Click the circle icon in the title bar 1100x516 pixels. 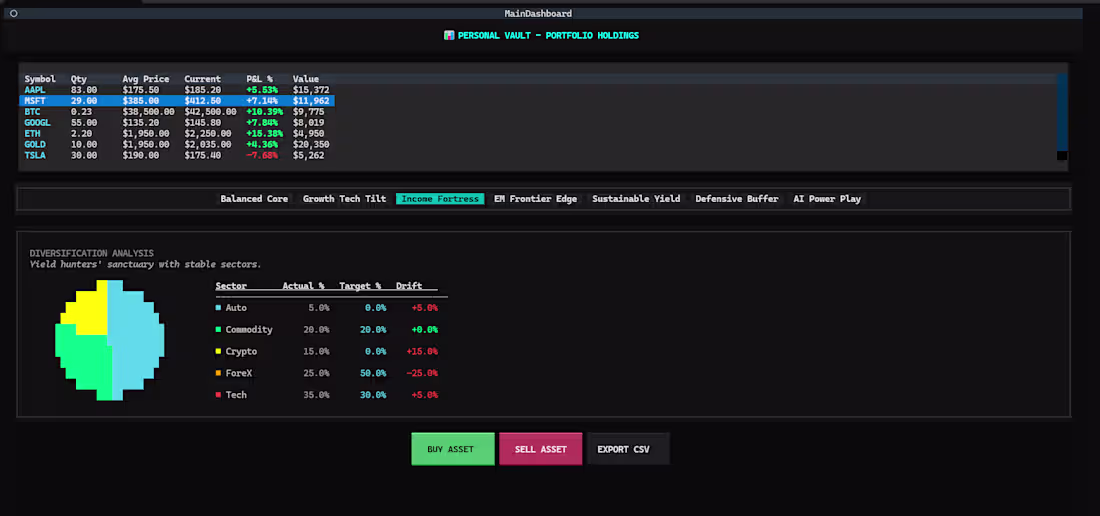click(x=13, y=13)
